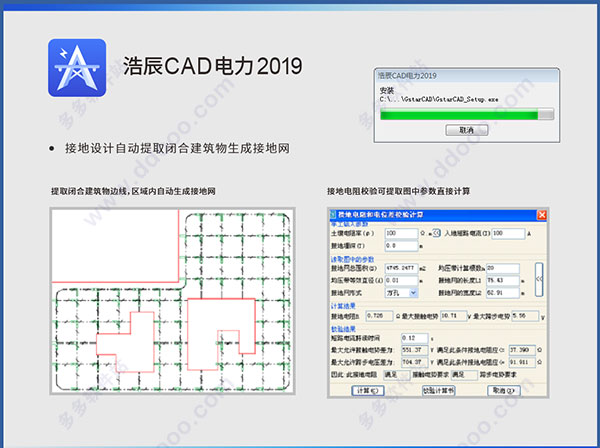Click the text 接地设计自动提取闭合建筑物生成接地网
Screen dimensions: 600x448
click(x=178, y=148)
